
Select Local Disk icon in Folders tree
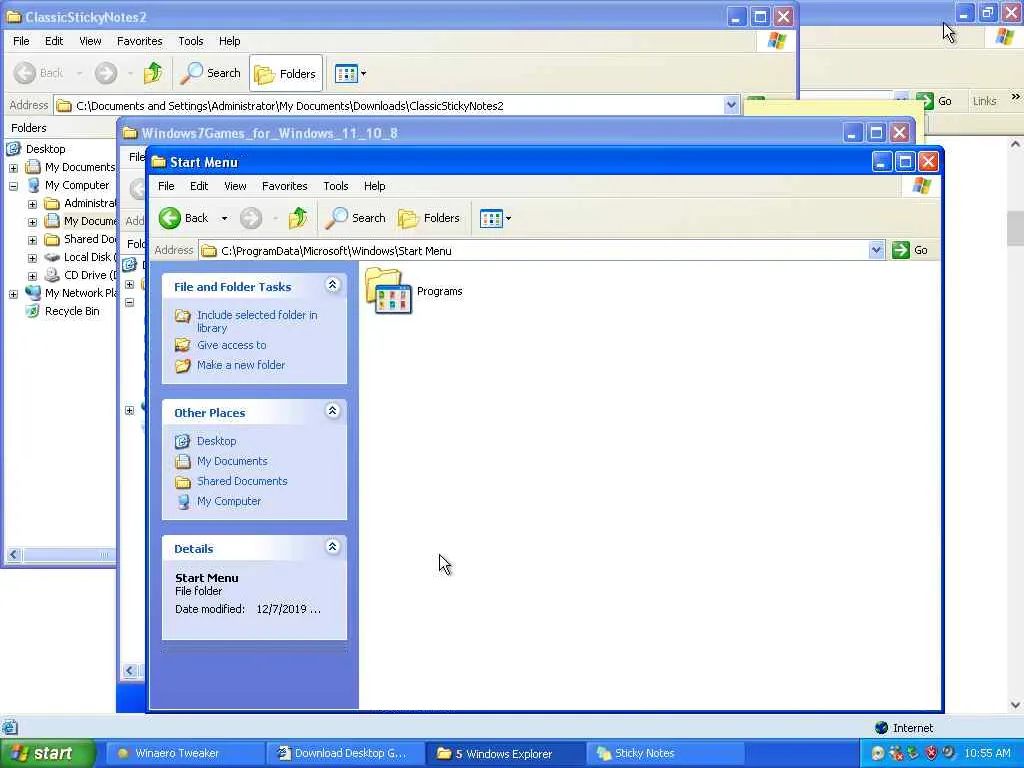(52, 257)
